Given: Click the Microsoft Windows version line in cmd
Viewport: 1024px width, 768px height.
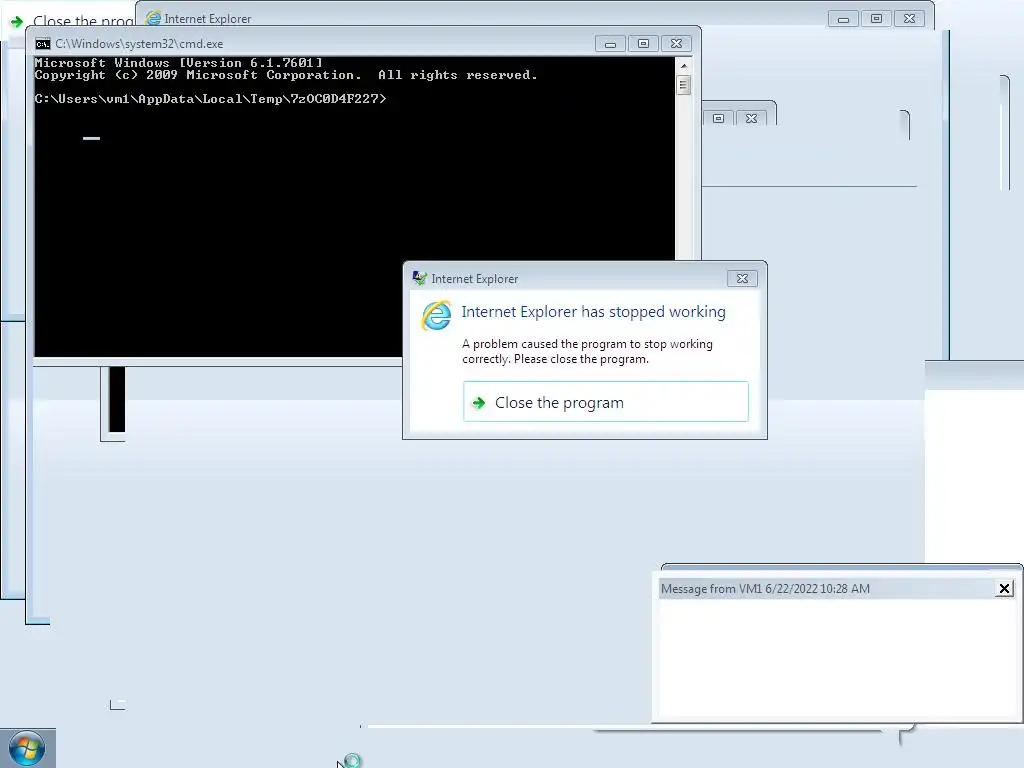Looking at the screenshot, I should [x=178, y=63].
